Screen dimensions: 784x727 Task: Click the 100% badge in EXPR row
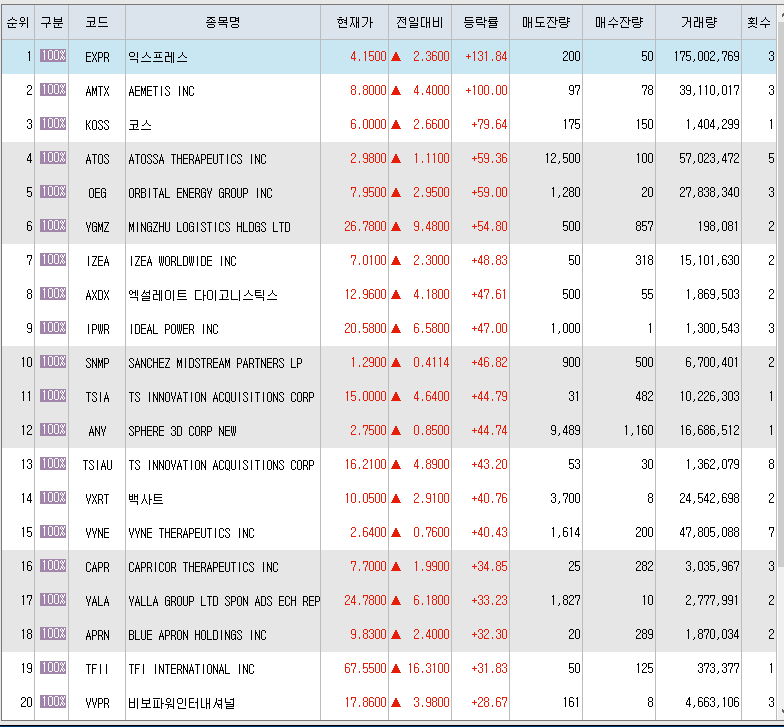(53, 56)
